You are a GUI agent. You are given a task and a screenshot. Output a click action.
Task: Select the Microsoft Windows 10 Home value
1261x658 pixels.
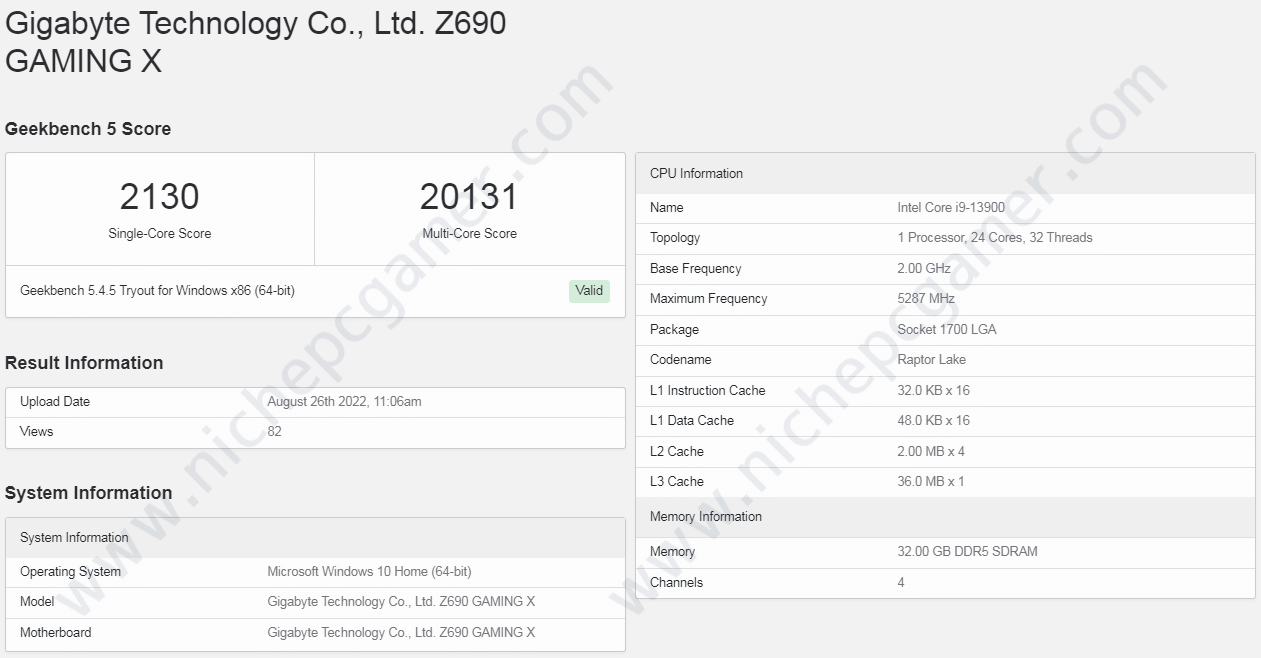369,572
